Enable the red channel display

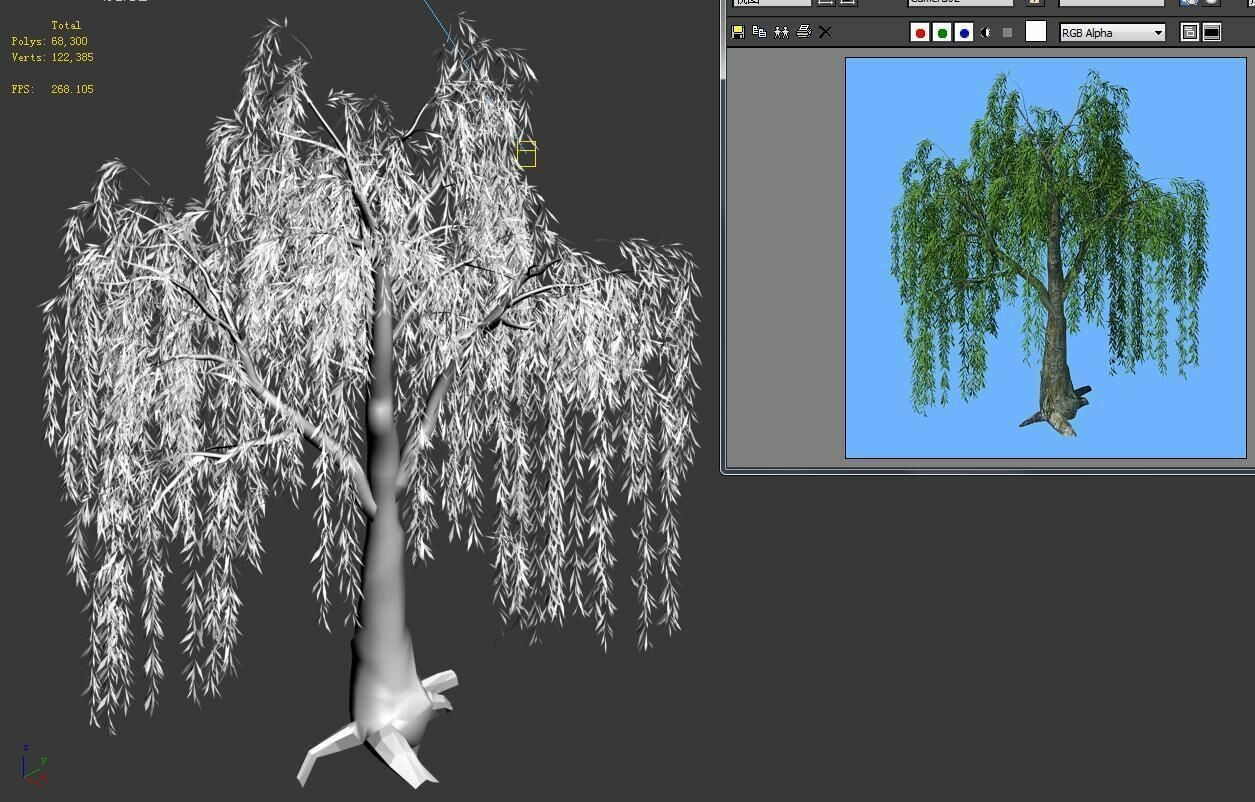[919, 31]
